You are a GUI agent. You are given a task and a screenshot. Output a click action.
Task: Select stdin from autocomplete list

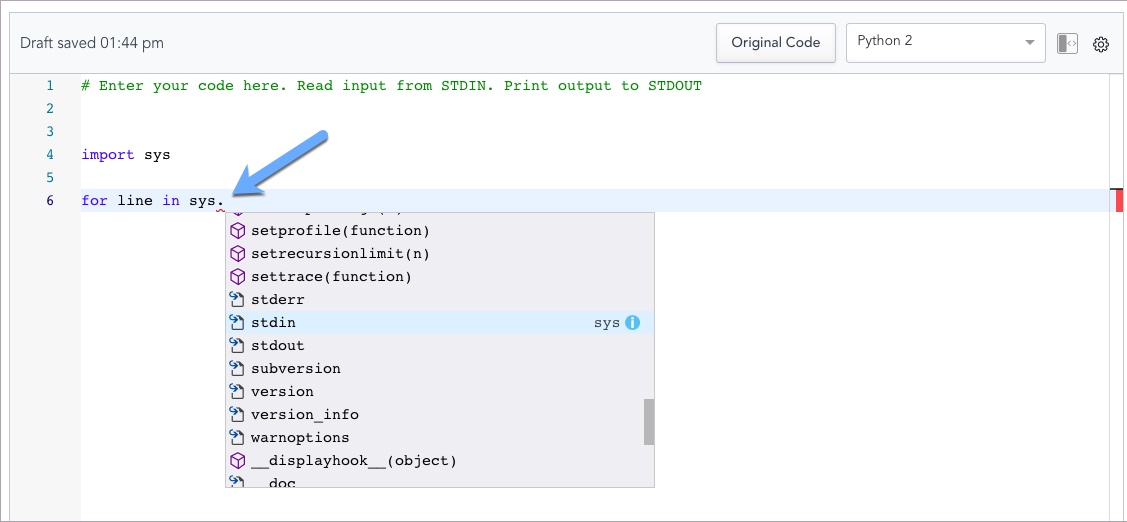click(273, 323)
